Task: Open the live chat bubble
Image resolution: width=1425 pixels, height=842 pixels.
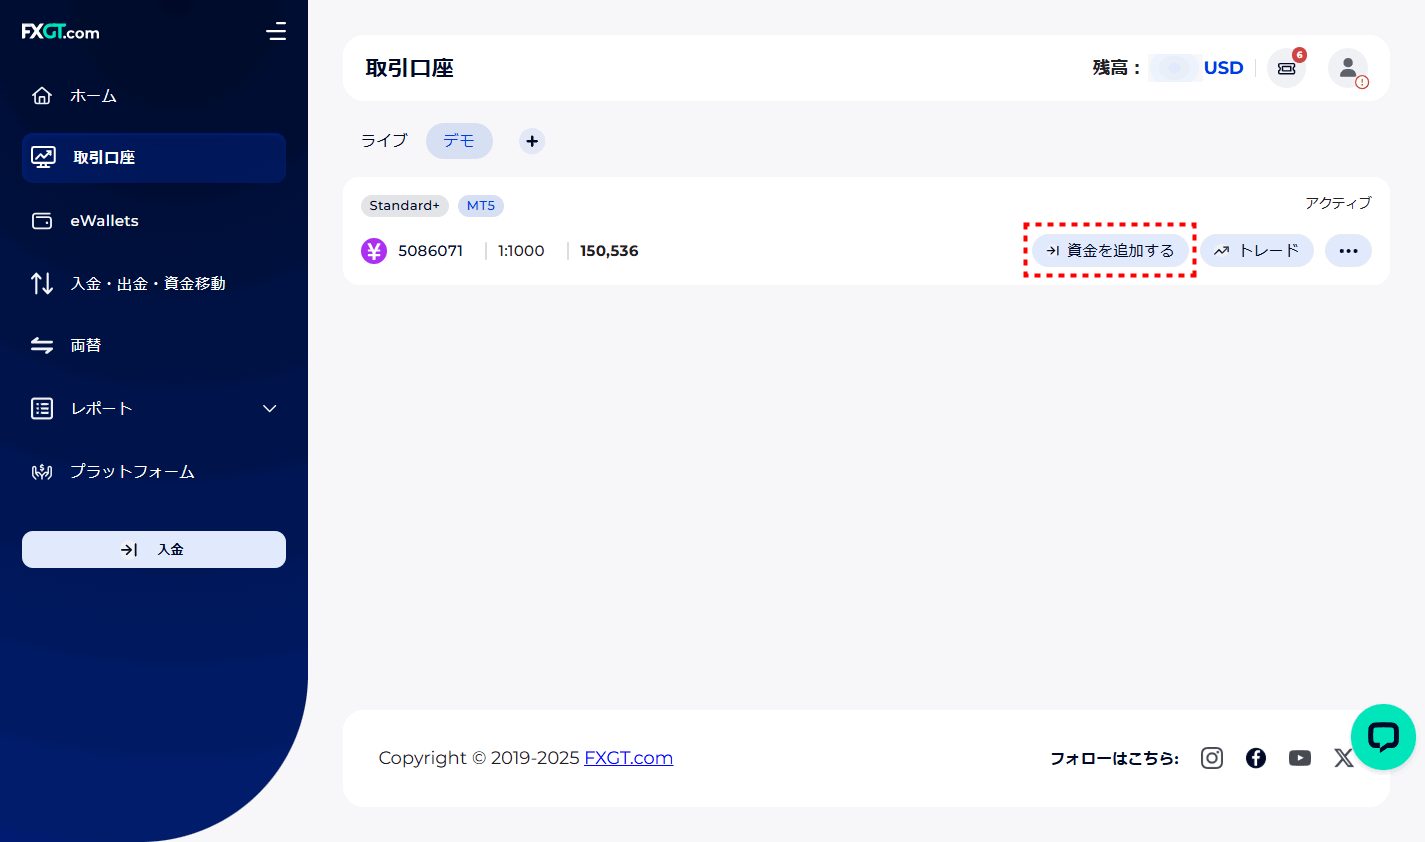Action: point(1383,737)
